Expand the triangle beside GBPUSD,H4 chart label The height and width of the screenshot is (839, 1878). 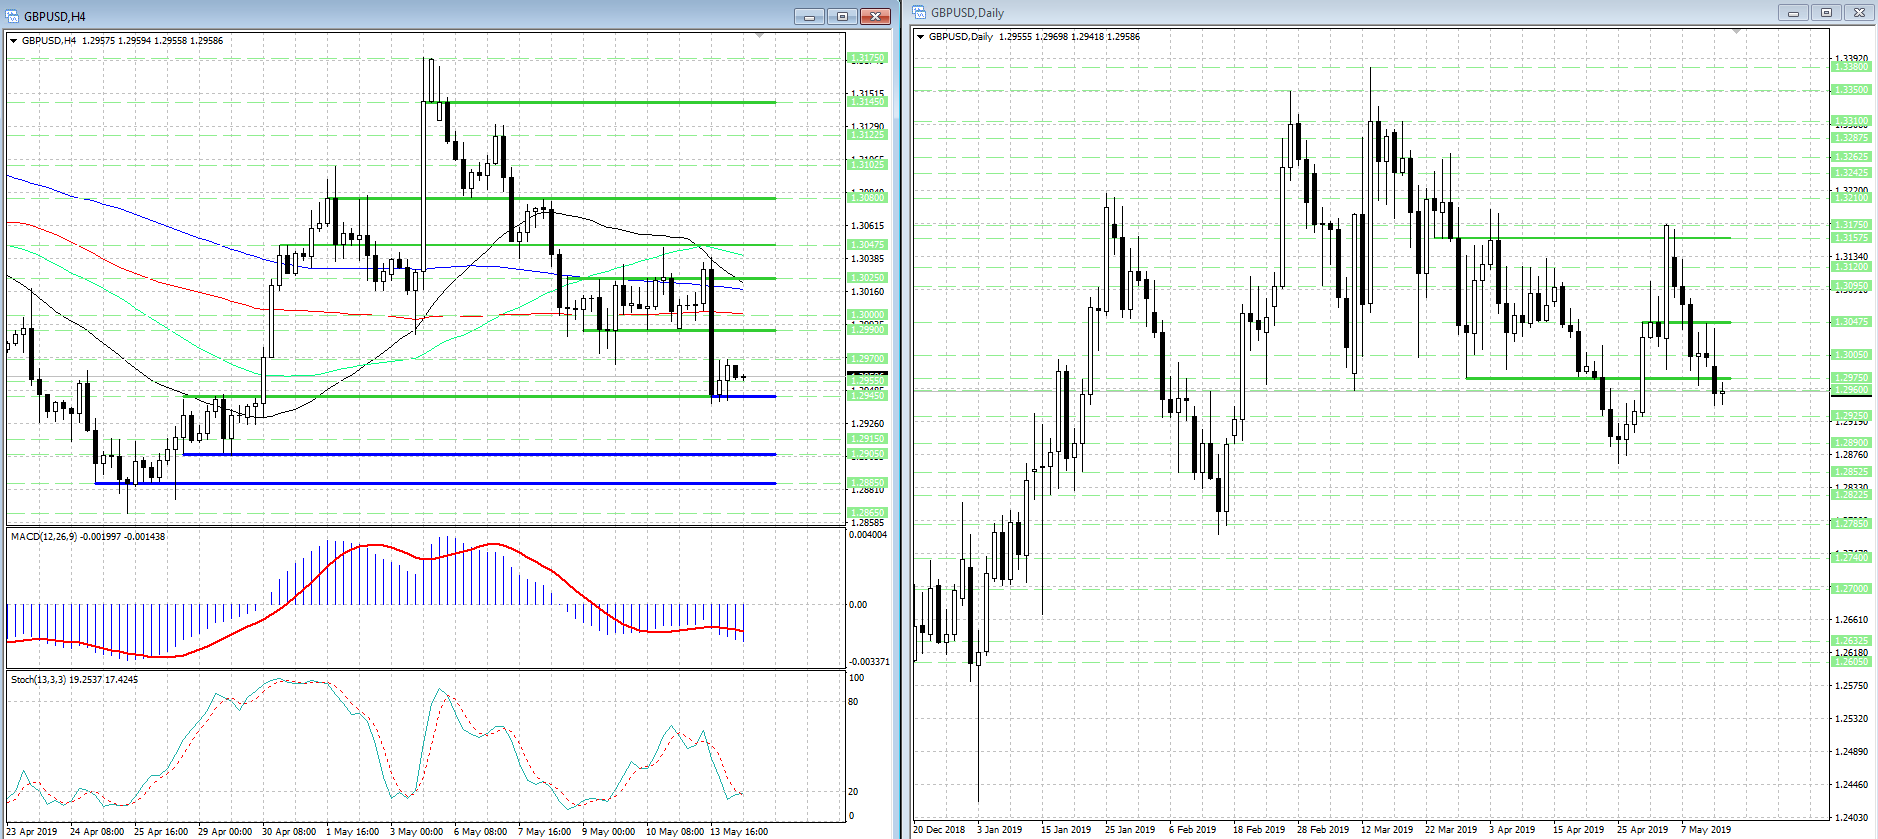click(x=14, y=41)
